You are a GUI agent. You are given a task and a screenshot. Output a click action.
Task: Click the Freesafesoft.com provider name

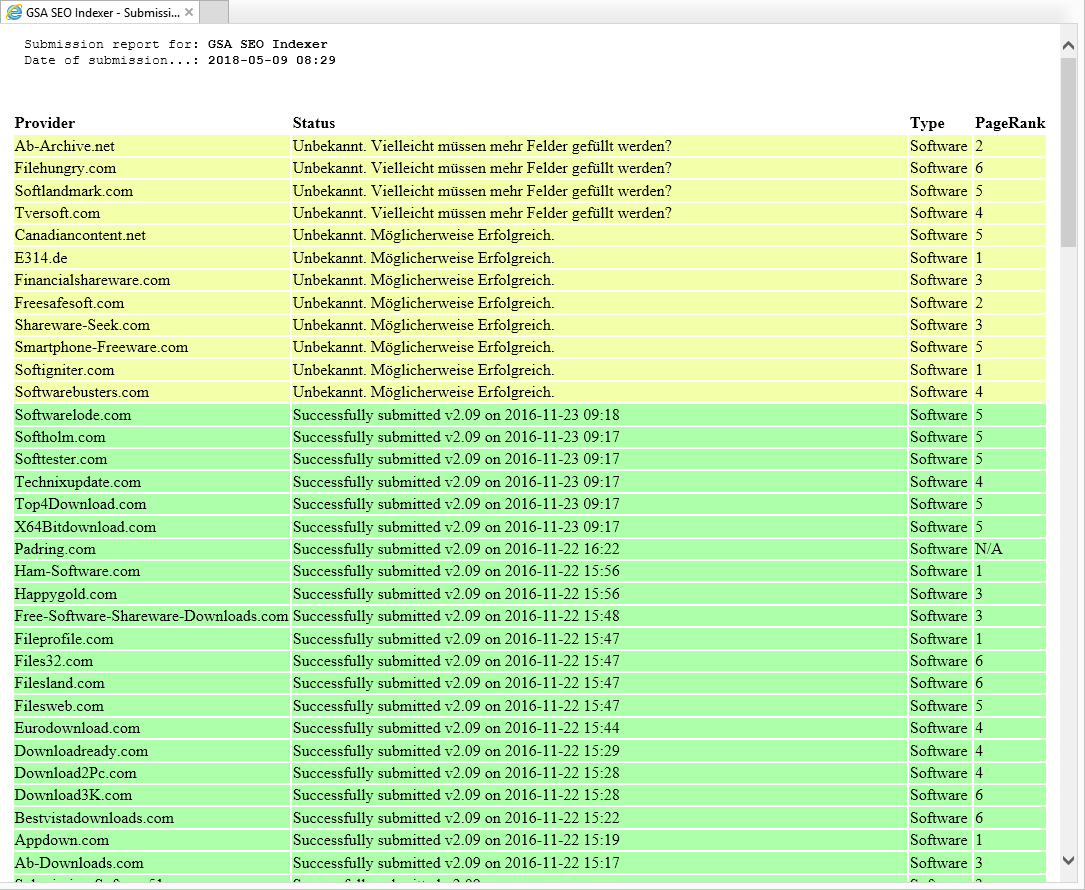coord(69,303)
